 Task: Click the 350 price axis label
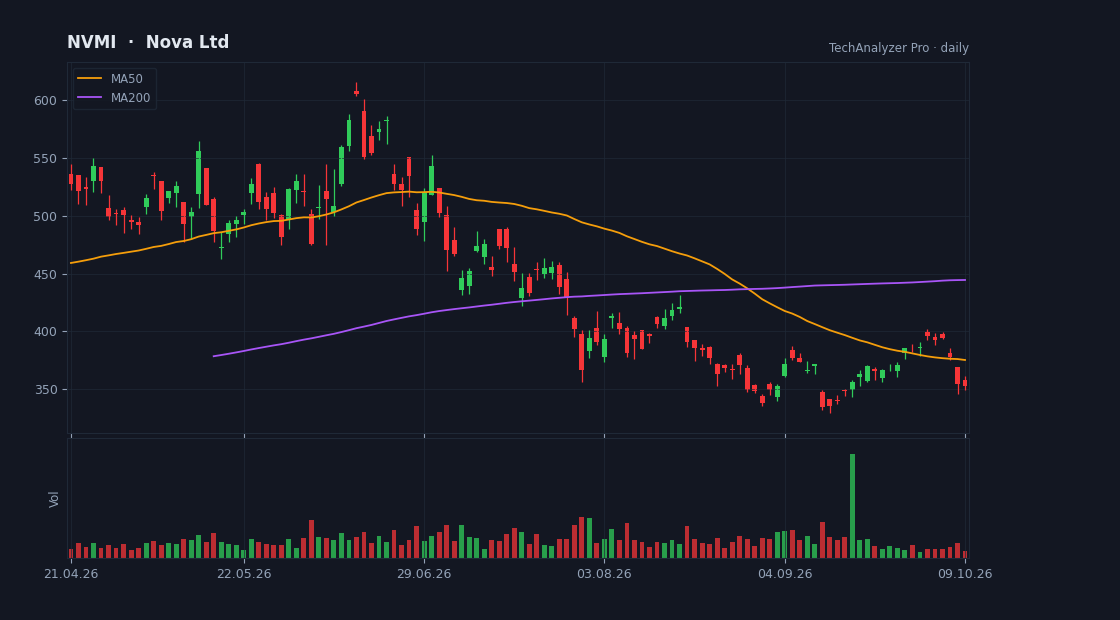tap(45, 390)
